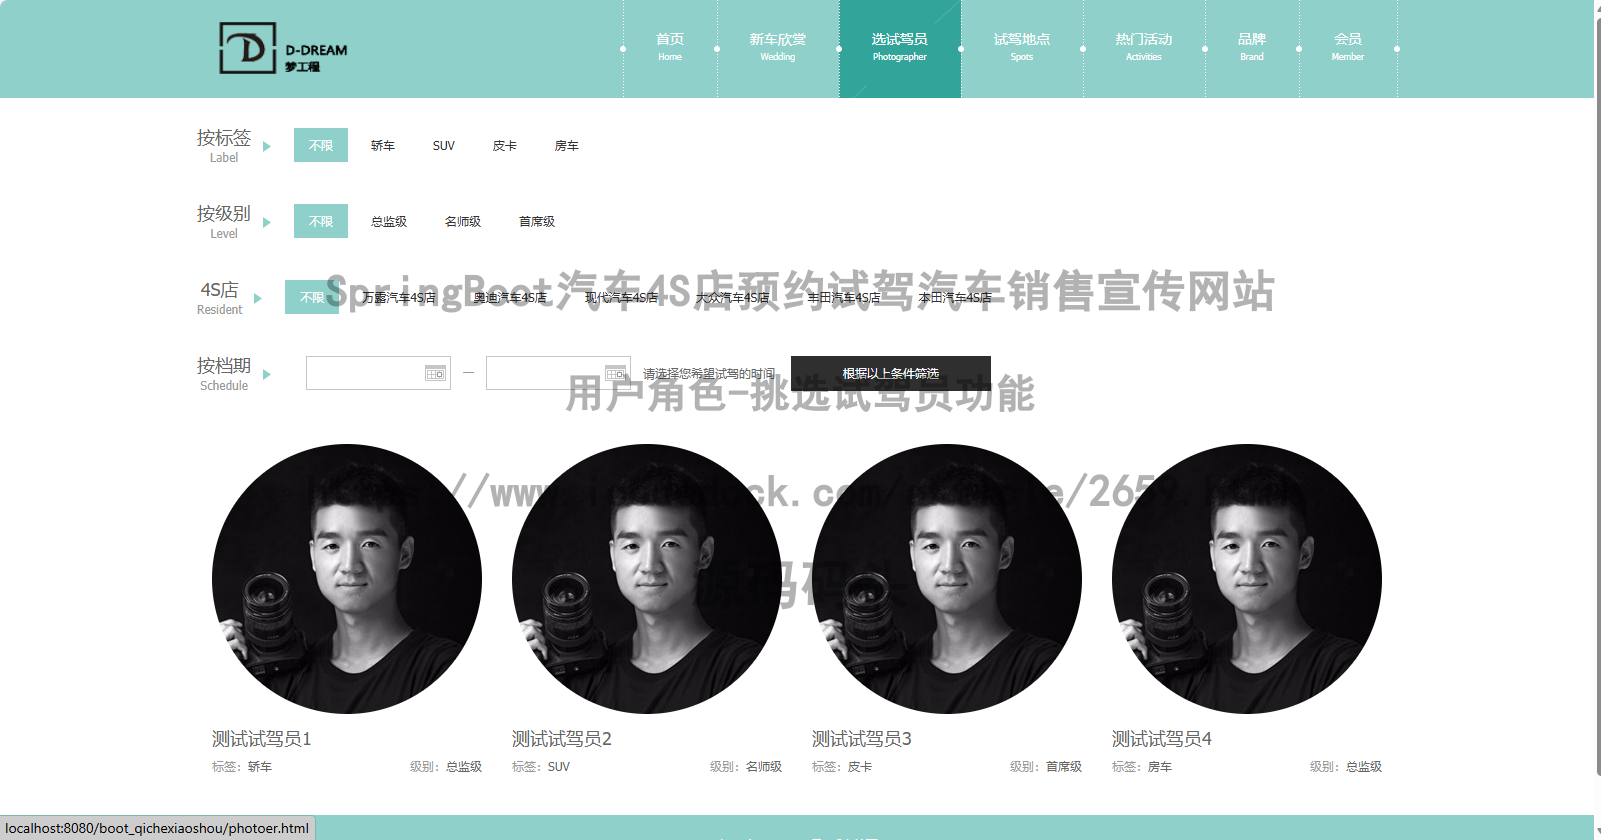Go to 试驾地点 Spots page
This screenshot has height=840, width=1601.
tap(1022, 47)
